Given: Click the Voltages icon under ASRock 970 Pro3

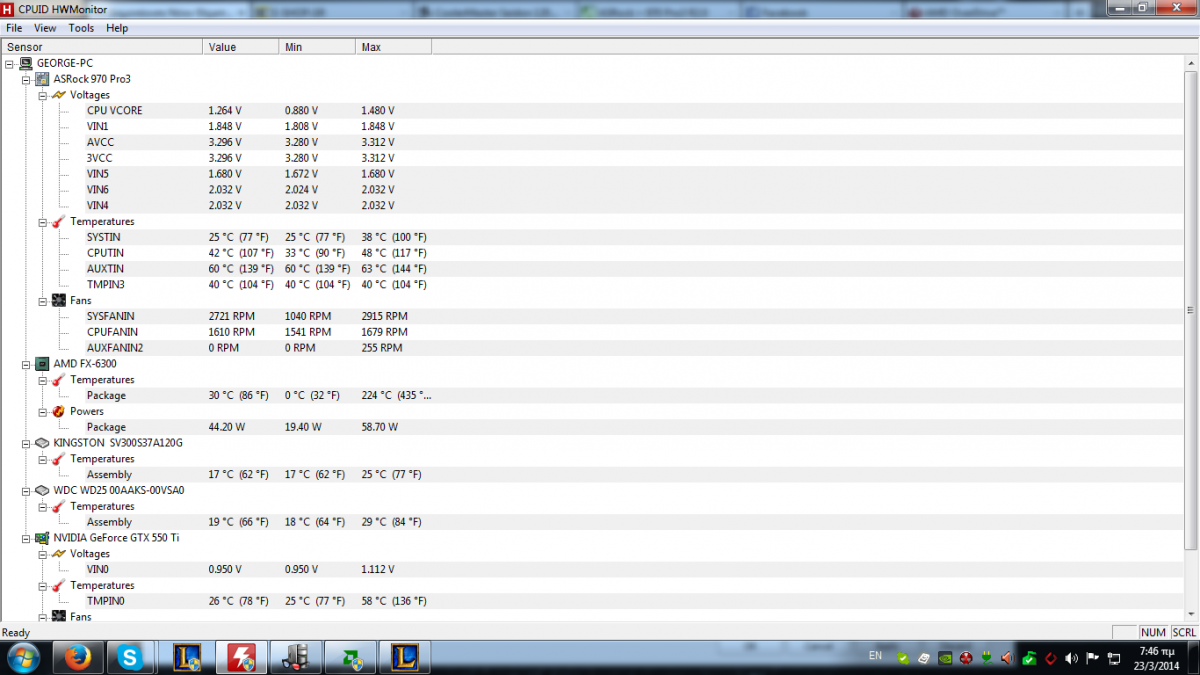Looking at the screenshot, I should point(59,95).
